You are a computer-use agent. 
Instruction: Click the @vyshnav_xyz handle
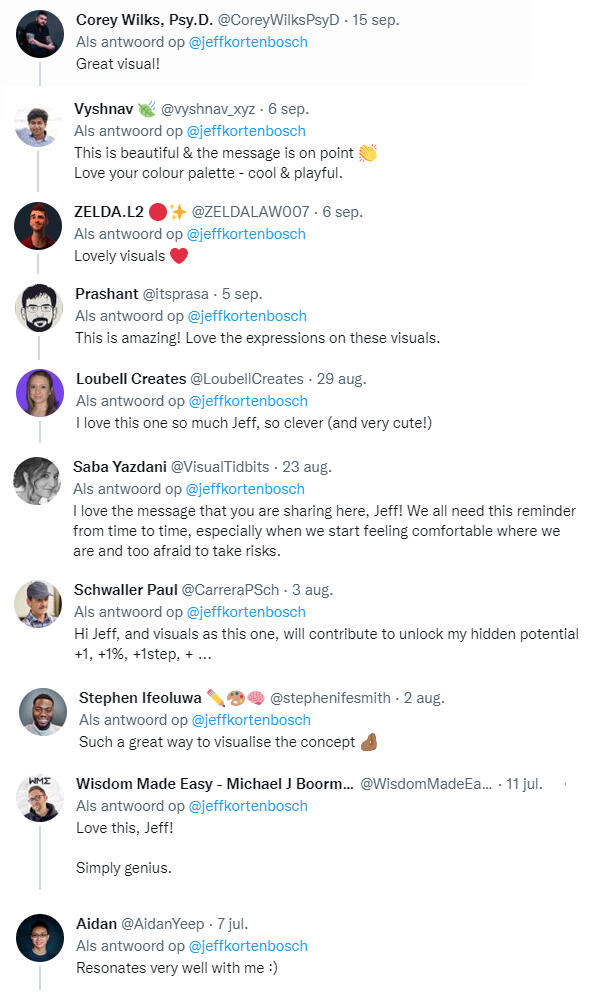pyautogui.click(x=207, y=109)
